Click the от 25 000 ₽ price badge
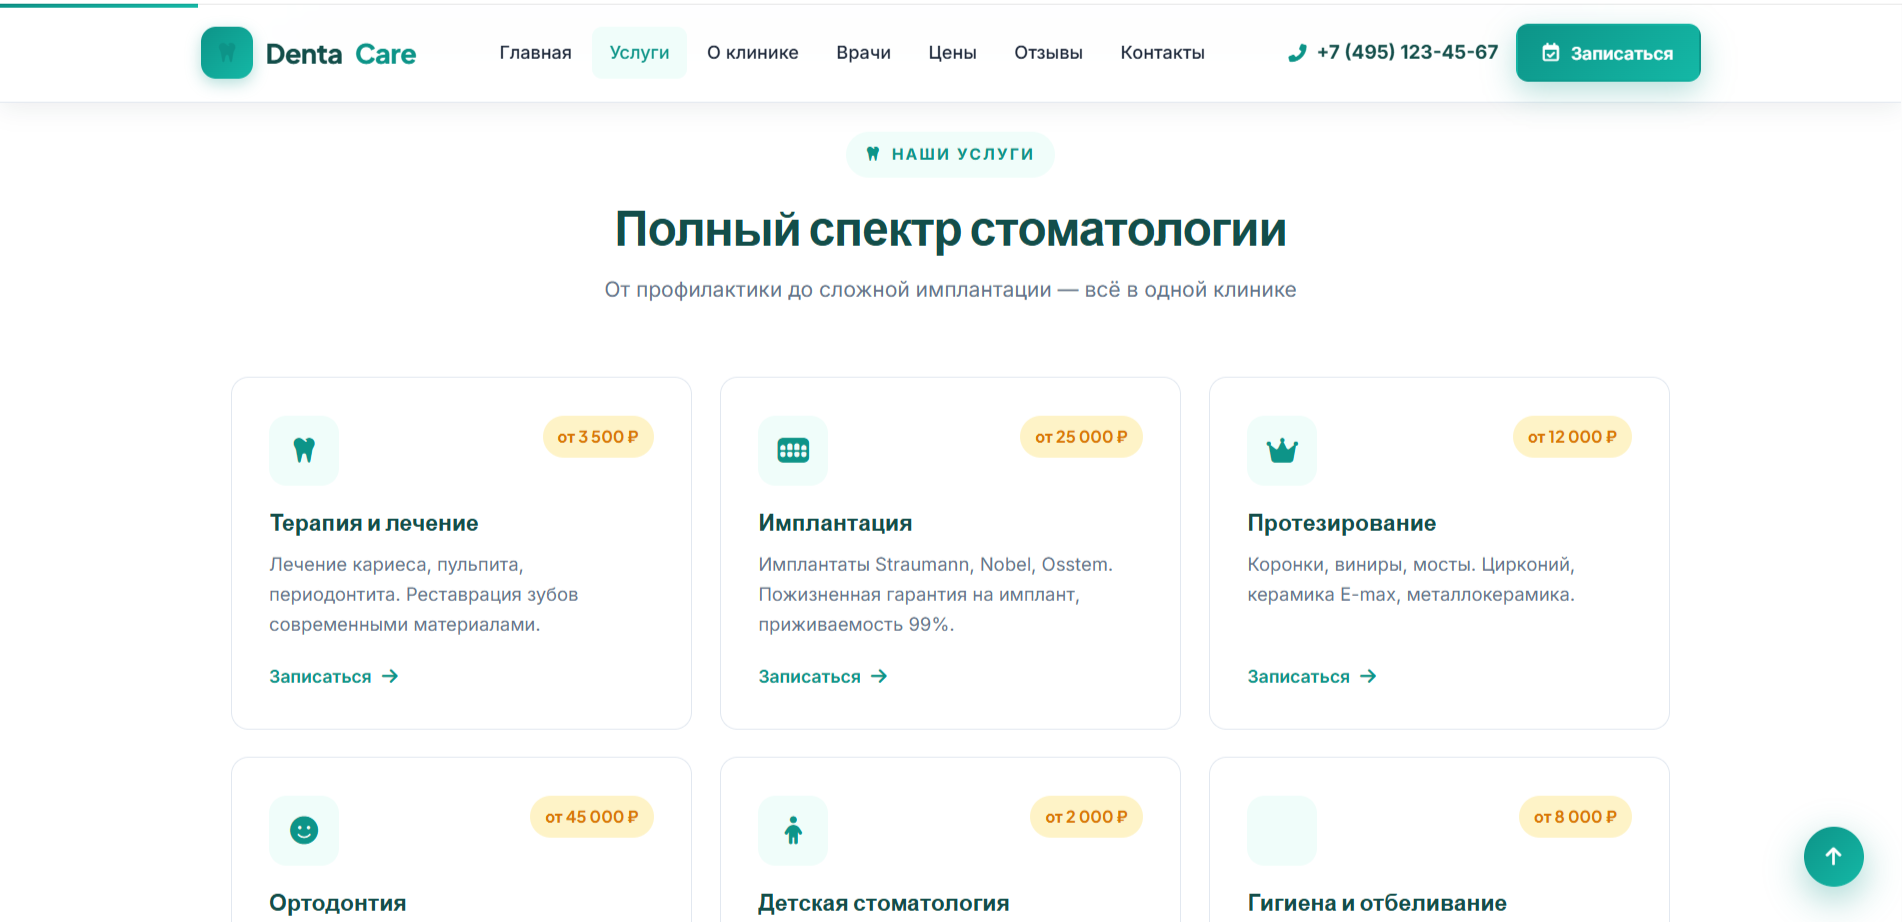 coord(1081,437)
